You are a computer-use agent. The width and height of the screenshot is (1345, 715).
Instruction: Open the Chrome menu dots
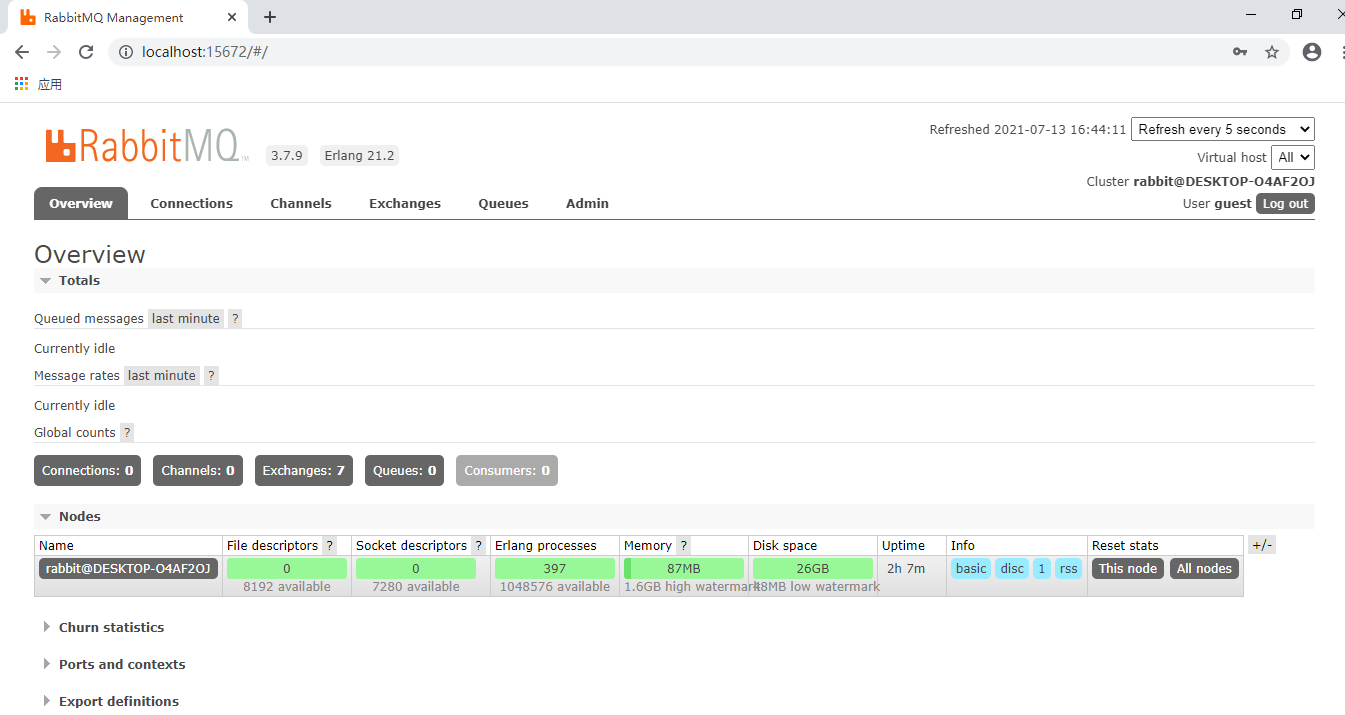pos(1341,52)
